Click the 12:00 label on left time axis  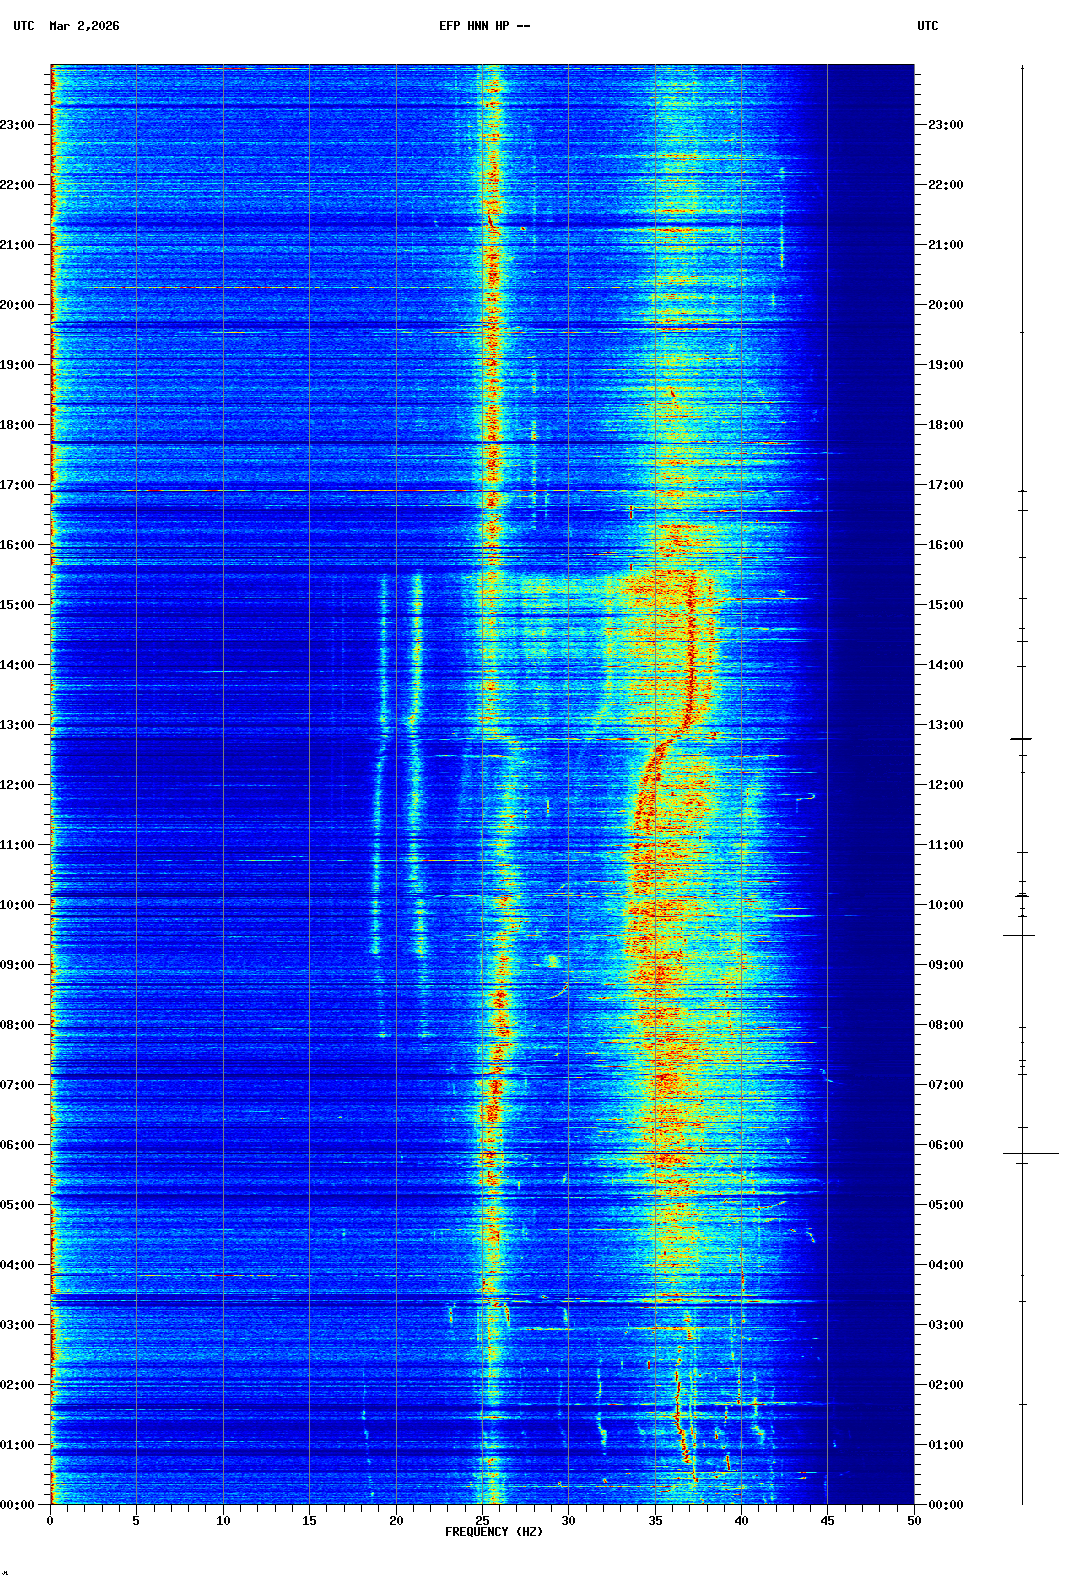click(x=17, y=785)
